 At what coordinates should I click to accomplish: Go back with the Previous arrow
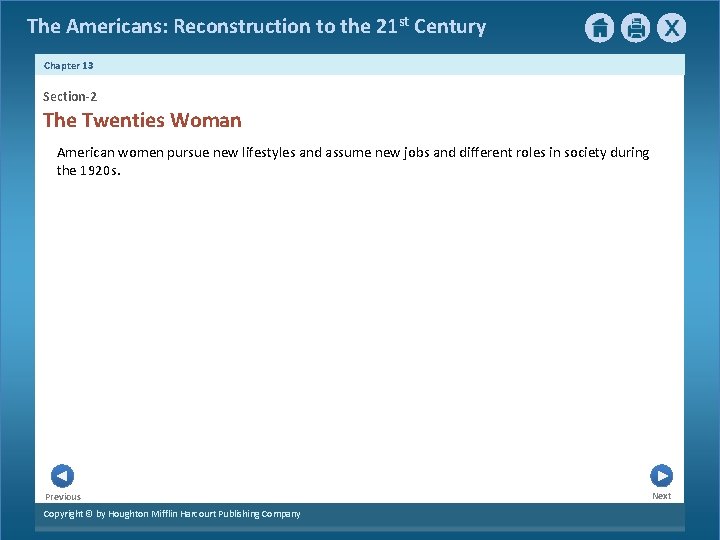click(x=62, y=476)
